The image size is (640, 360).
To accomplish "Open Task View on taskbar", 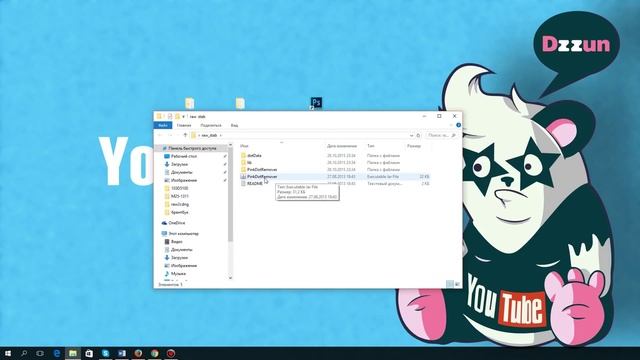I will [x=40, y=353].
